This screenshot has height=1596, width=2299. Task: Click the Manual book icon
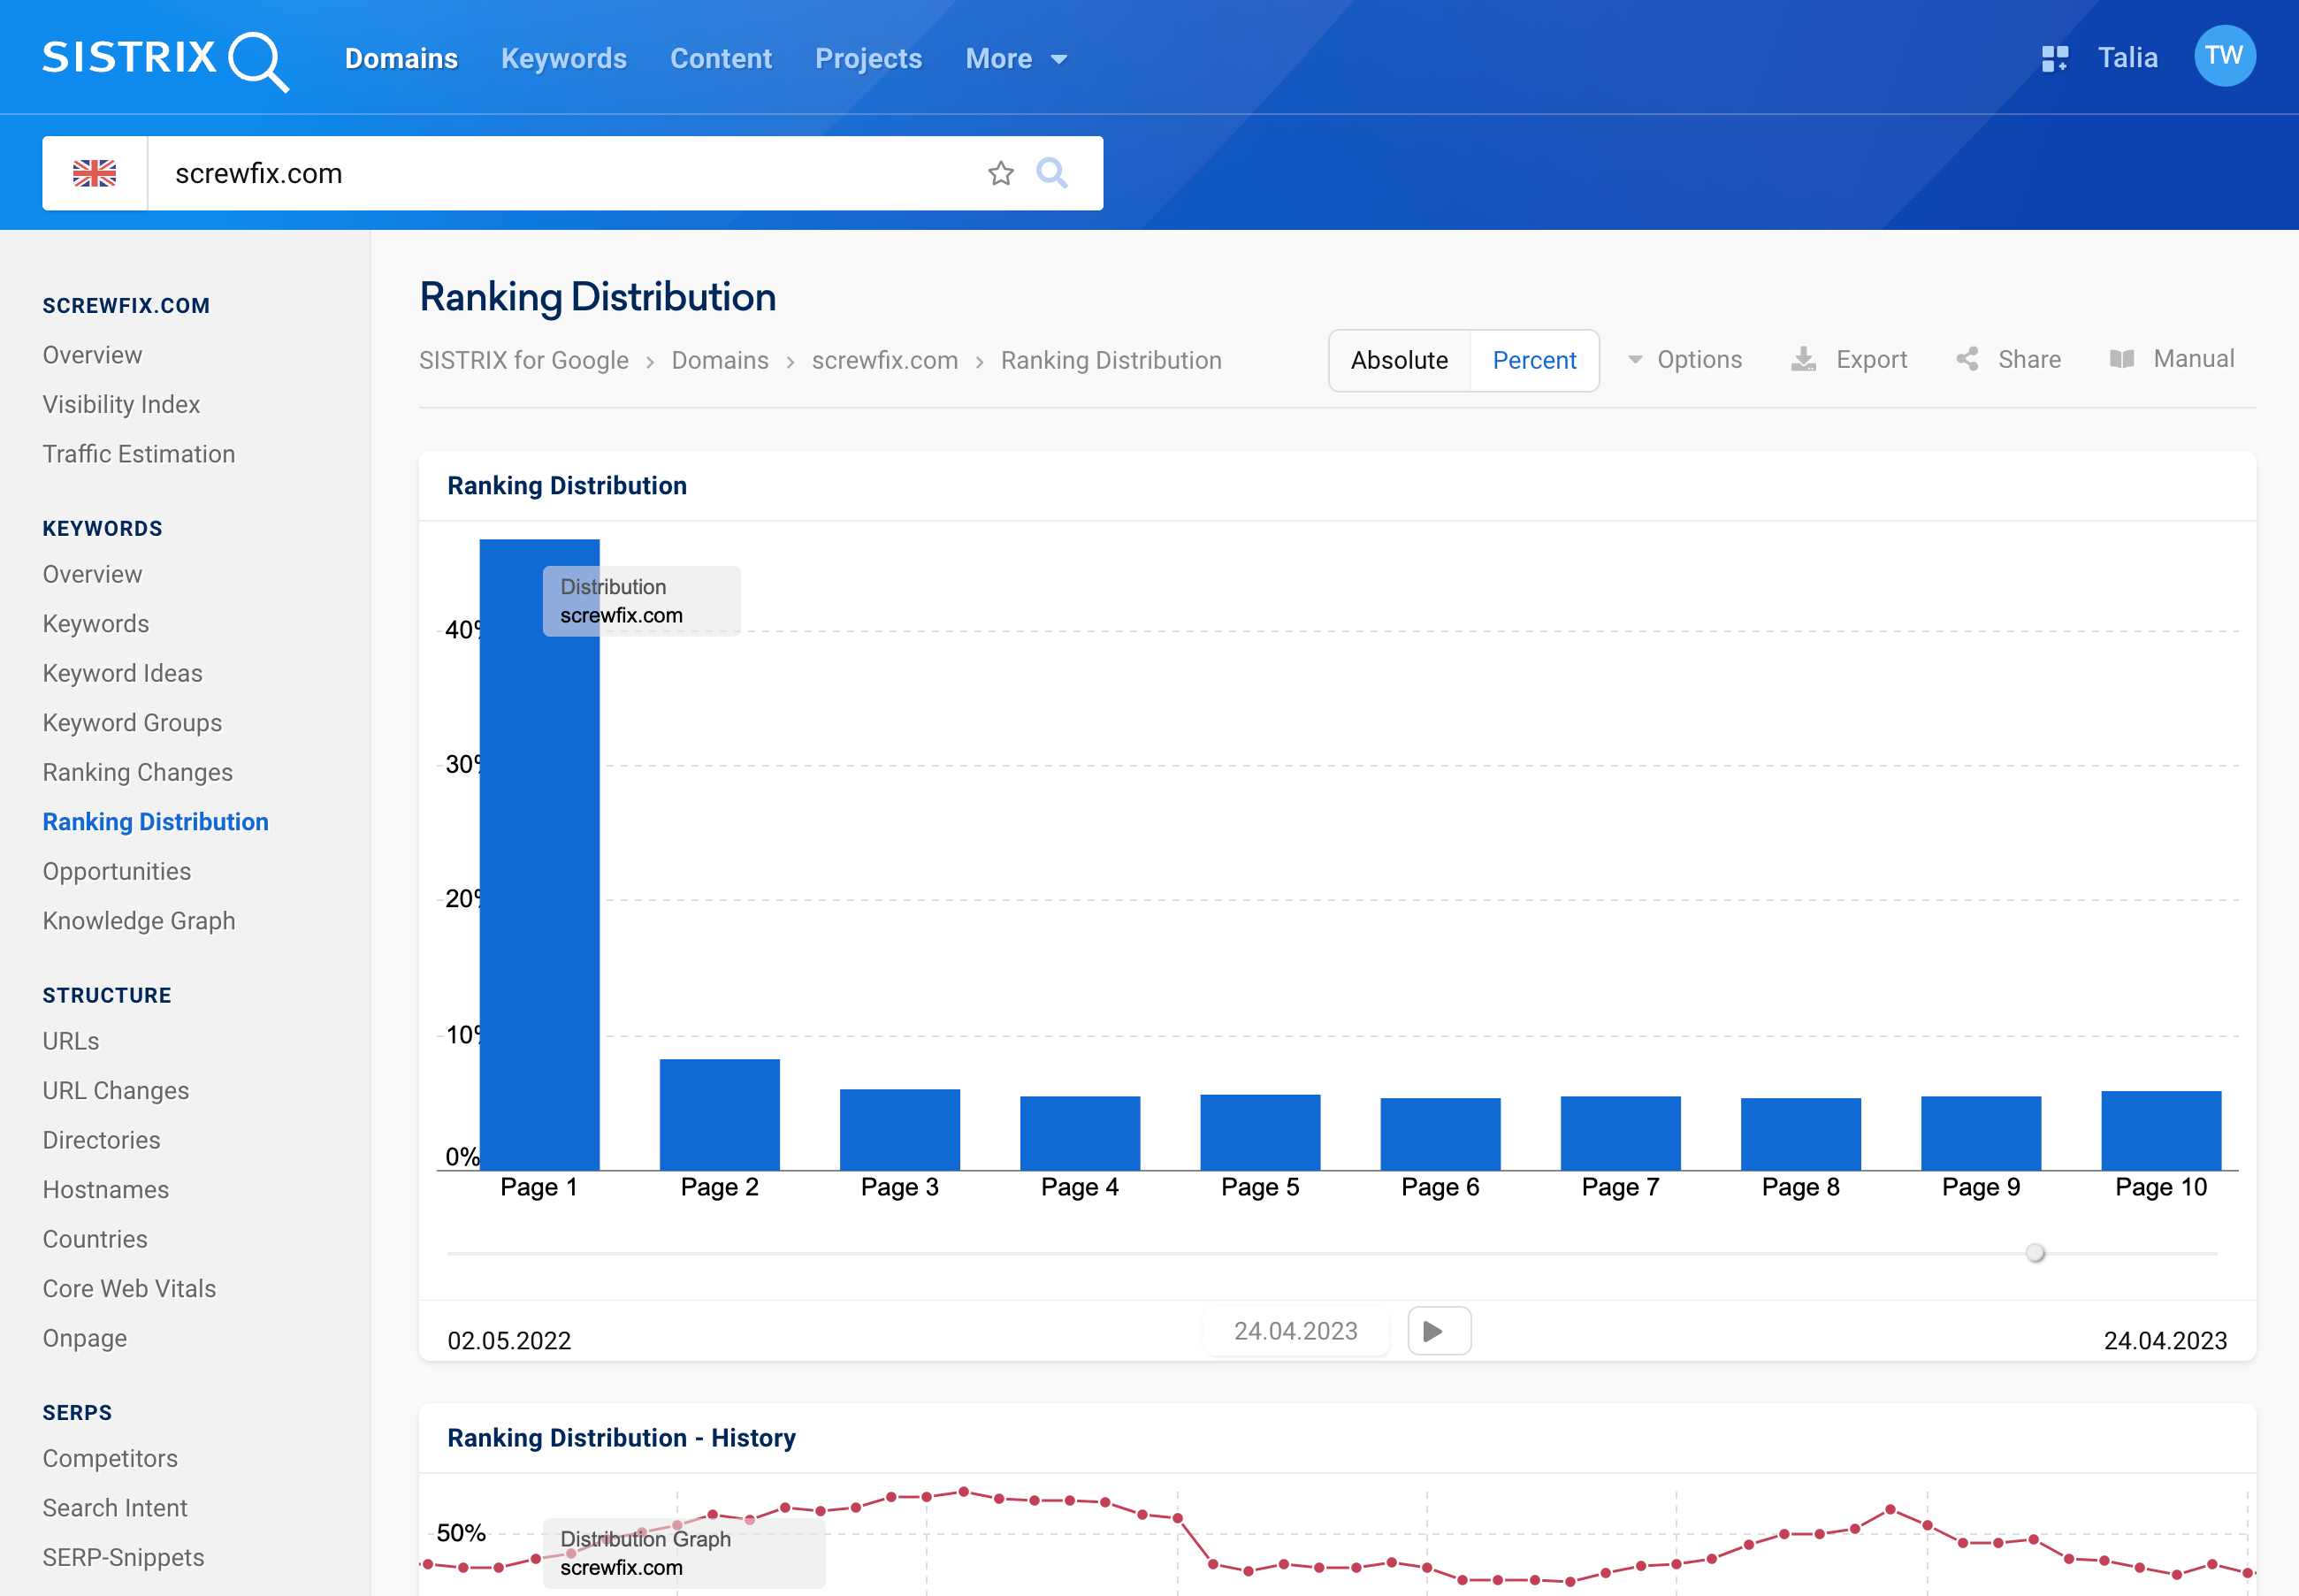click(x=2121, y=359)
